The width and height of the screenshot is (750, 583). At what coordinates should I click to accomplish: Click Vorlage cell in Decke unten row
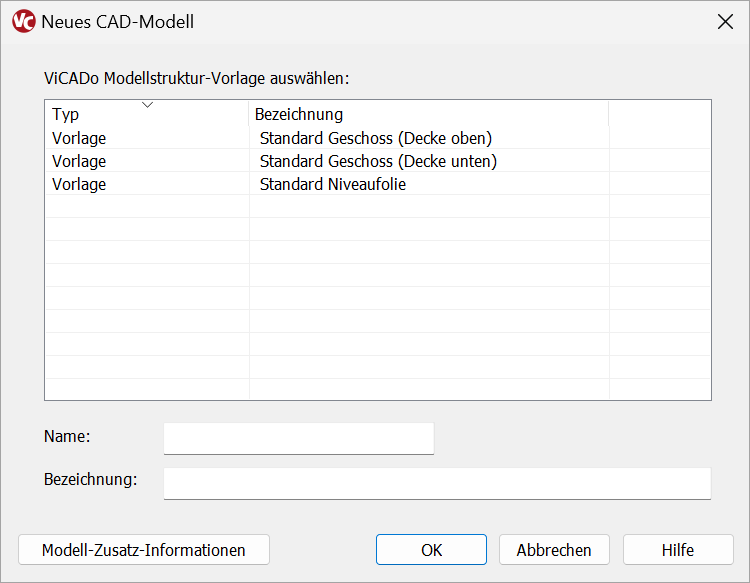[x=79, y=161]
